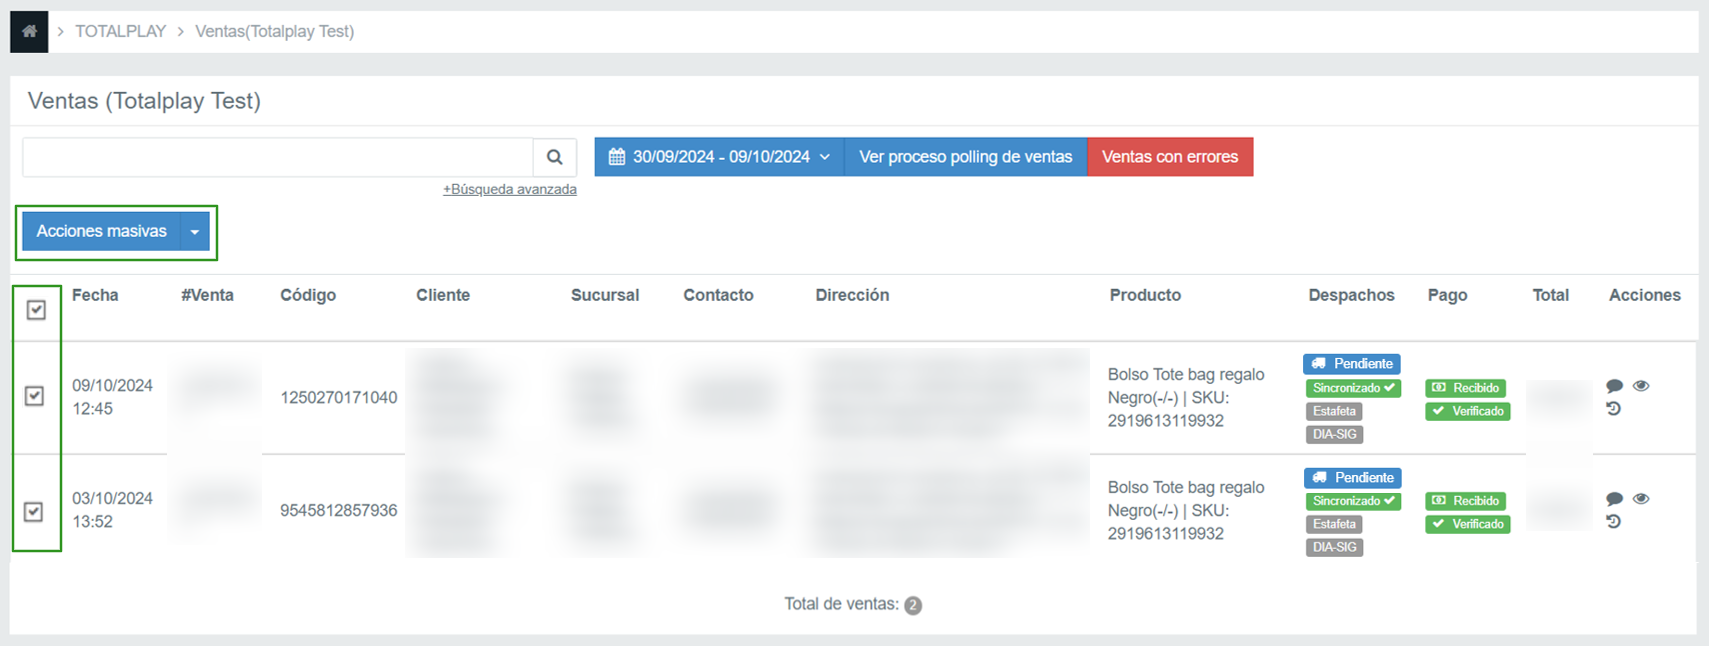Go to home via breadcrumb house icon
The width and height of the screenshot is (1709, 646).
(29, 31)
